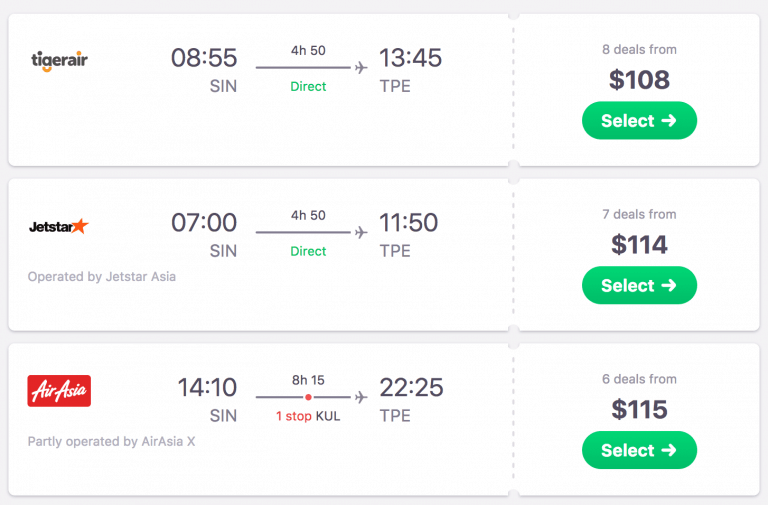Click the plane icon on AirAsia flight
This screenshot has height=505, width=768.
(x=361, y=397)
